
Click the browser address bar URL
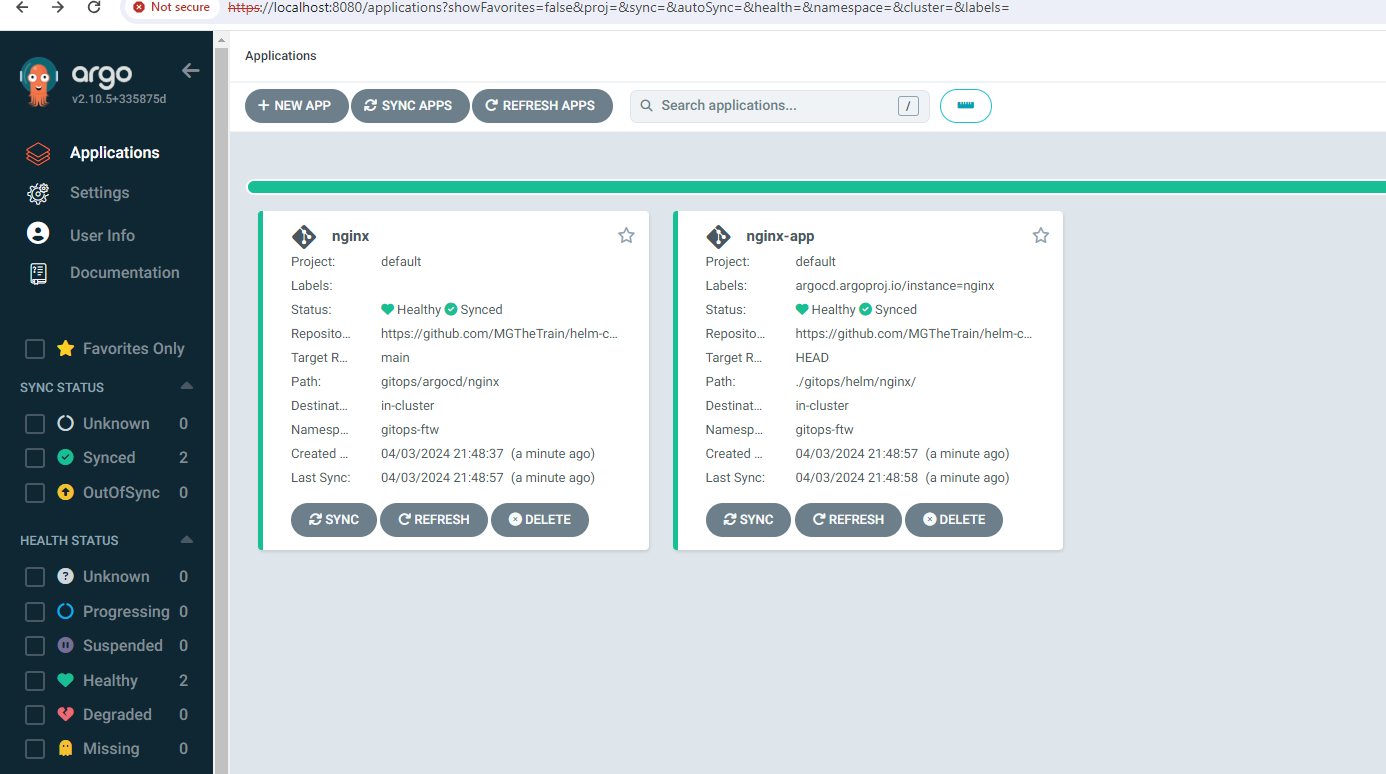618,7
